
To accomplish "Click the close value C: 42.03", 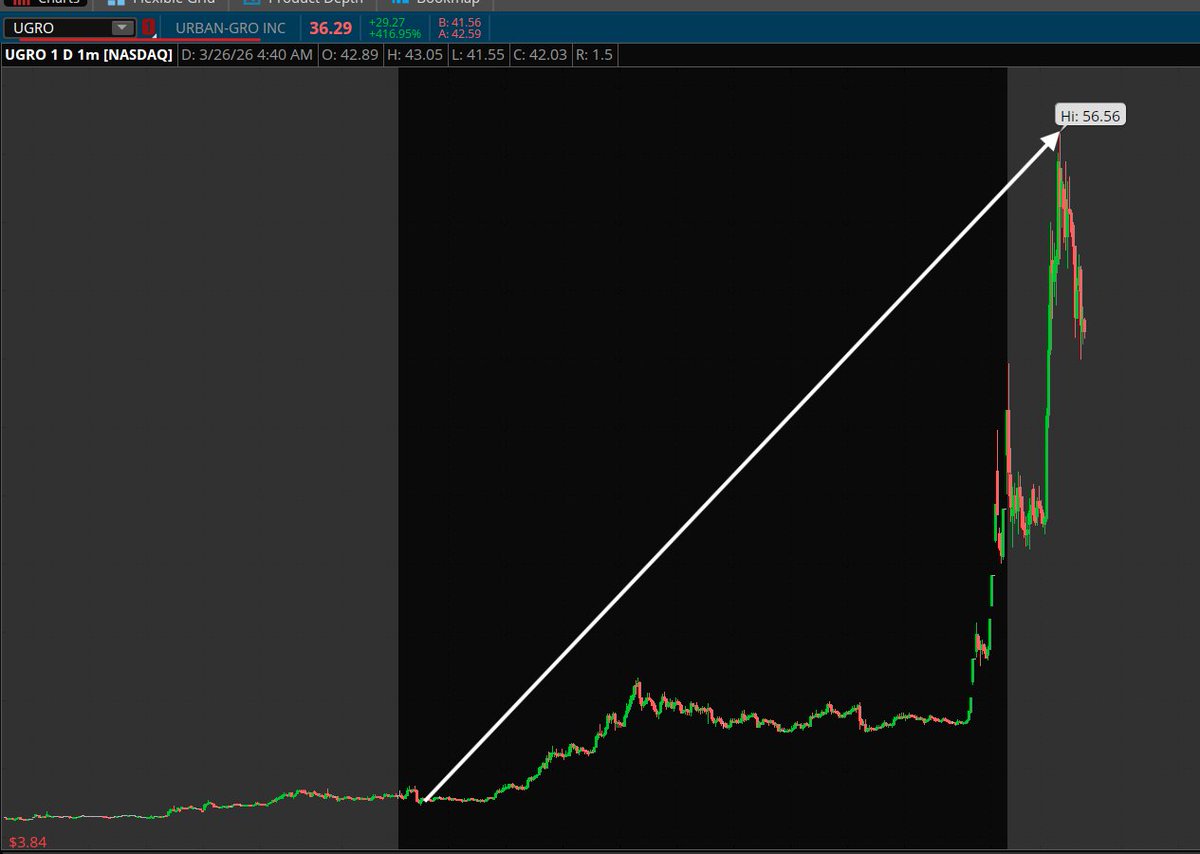I will [x=540, y=54].
